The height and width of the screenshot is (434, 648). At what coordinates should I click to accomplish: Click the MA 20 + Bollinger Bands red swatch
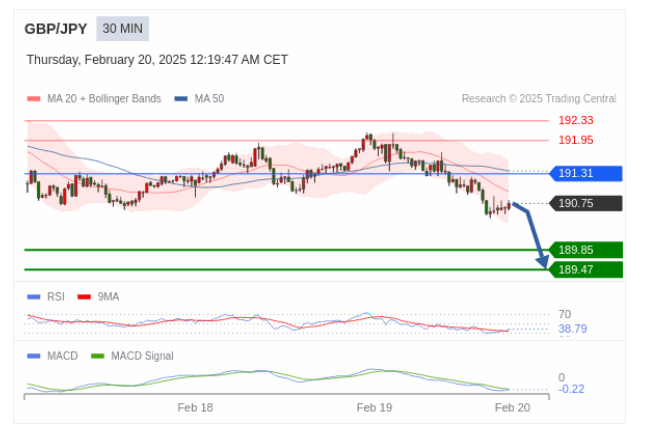33,99
